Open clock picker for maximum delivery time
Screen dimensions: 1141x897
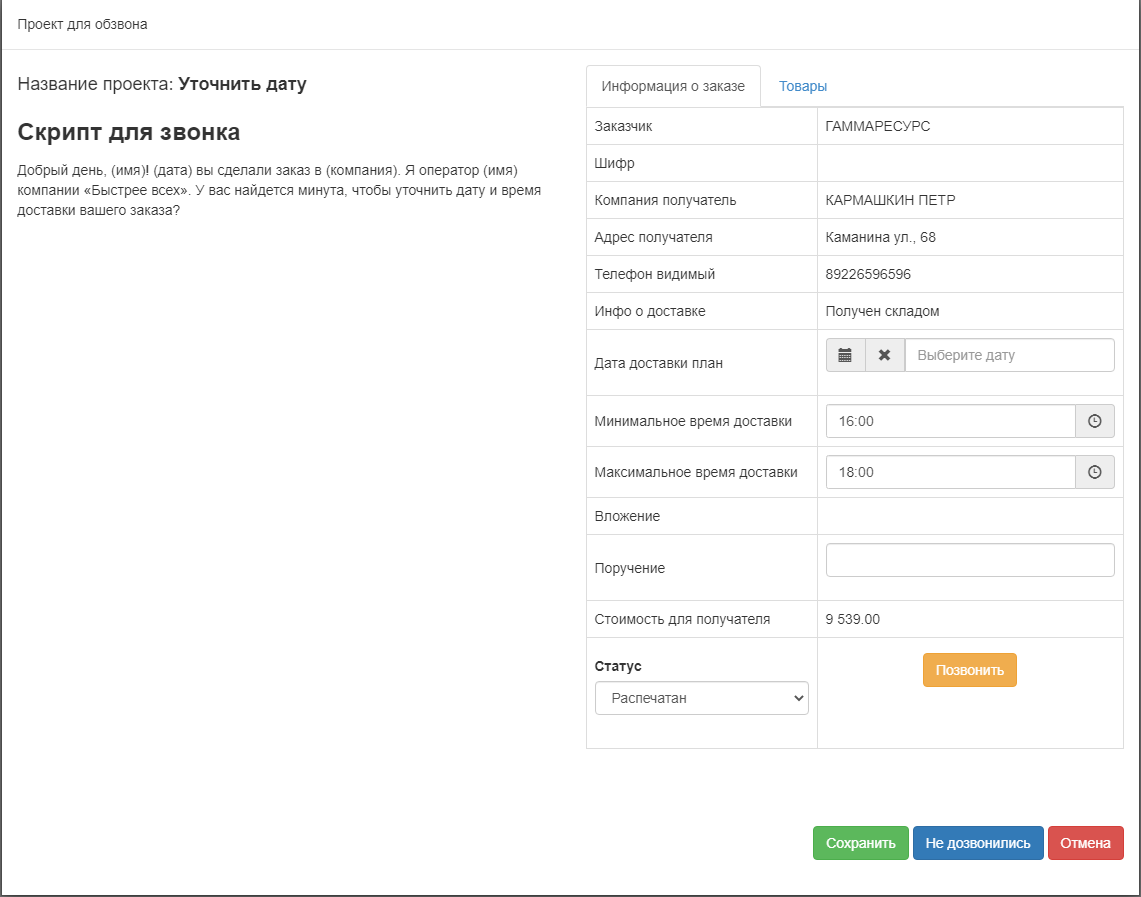coord(1094,472)
